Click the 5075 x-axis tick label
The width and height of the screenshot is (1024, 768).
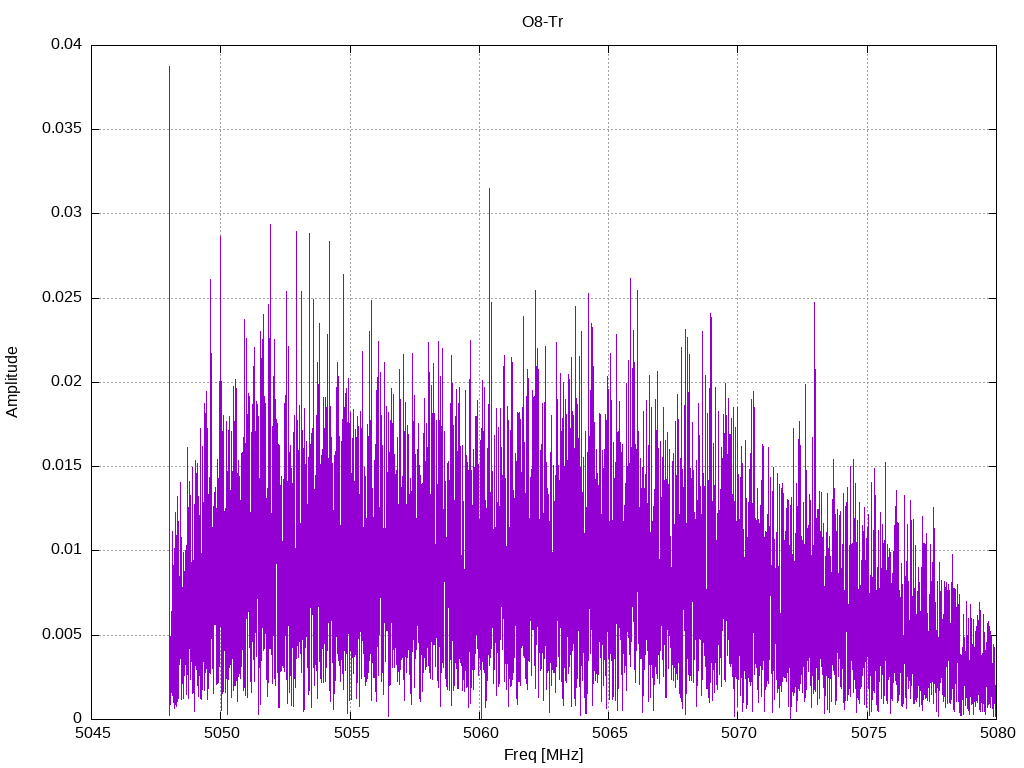pos(868,733)
